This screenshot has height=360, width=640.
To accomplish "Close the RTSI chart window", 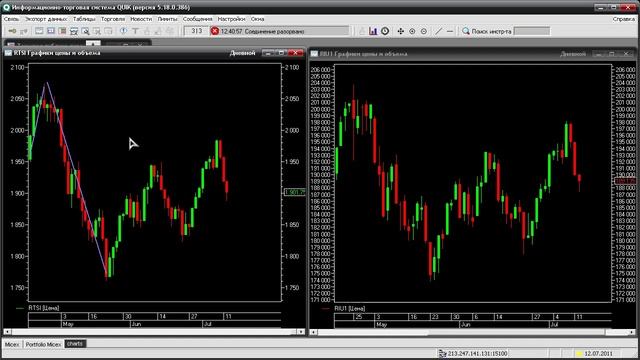I will [x=296, y=53].
